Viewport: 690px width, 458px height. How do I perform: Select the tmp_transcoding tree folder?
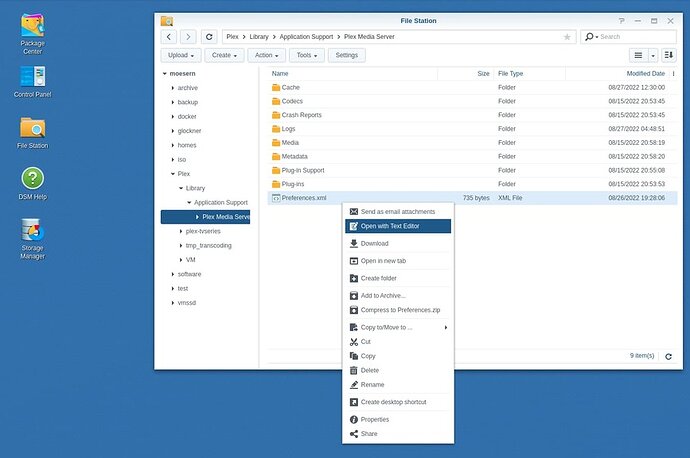208,245
